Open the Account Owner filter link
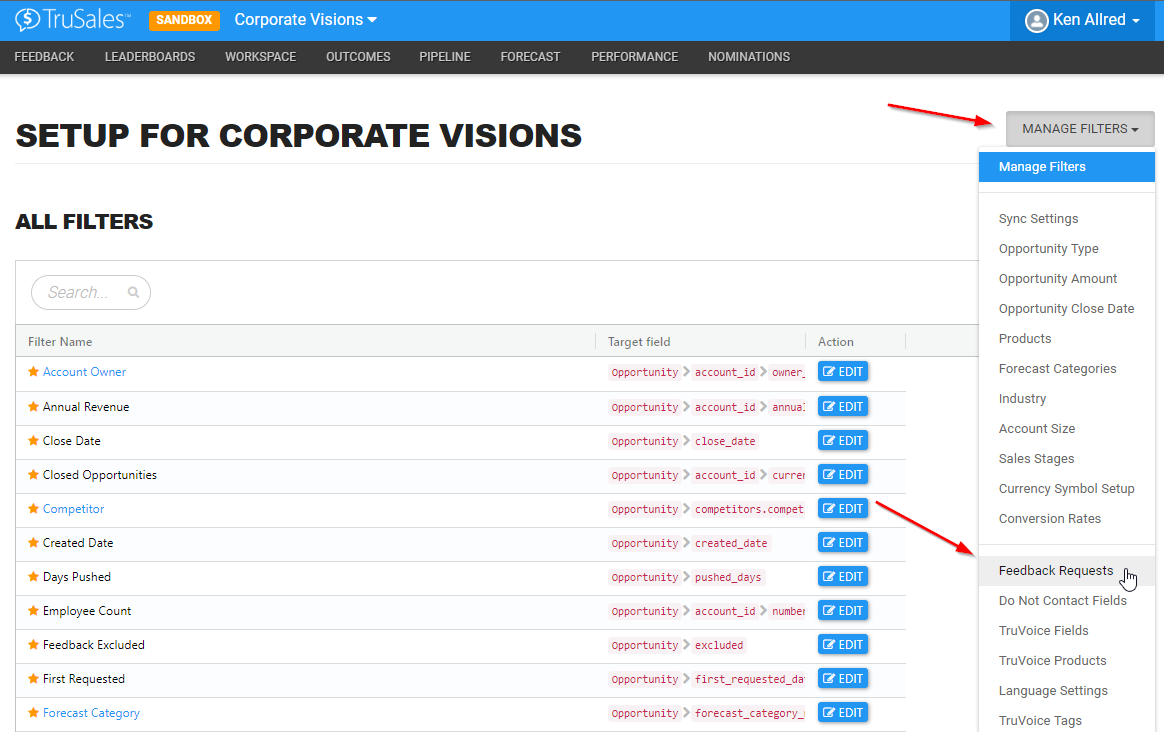Viewport: 1164px width, 732px height. pyautogui.click(x=84, y=372)
